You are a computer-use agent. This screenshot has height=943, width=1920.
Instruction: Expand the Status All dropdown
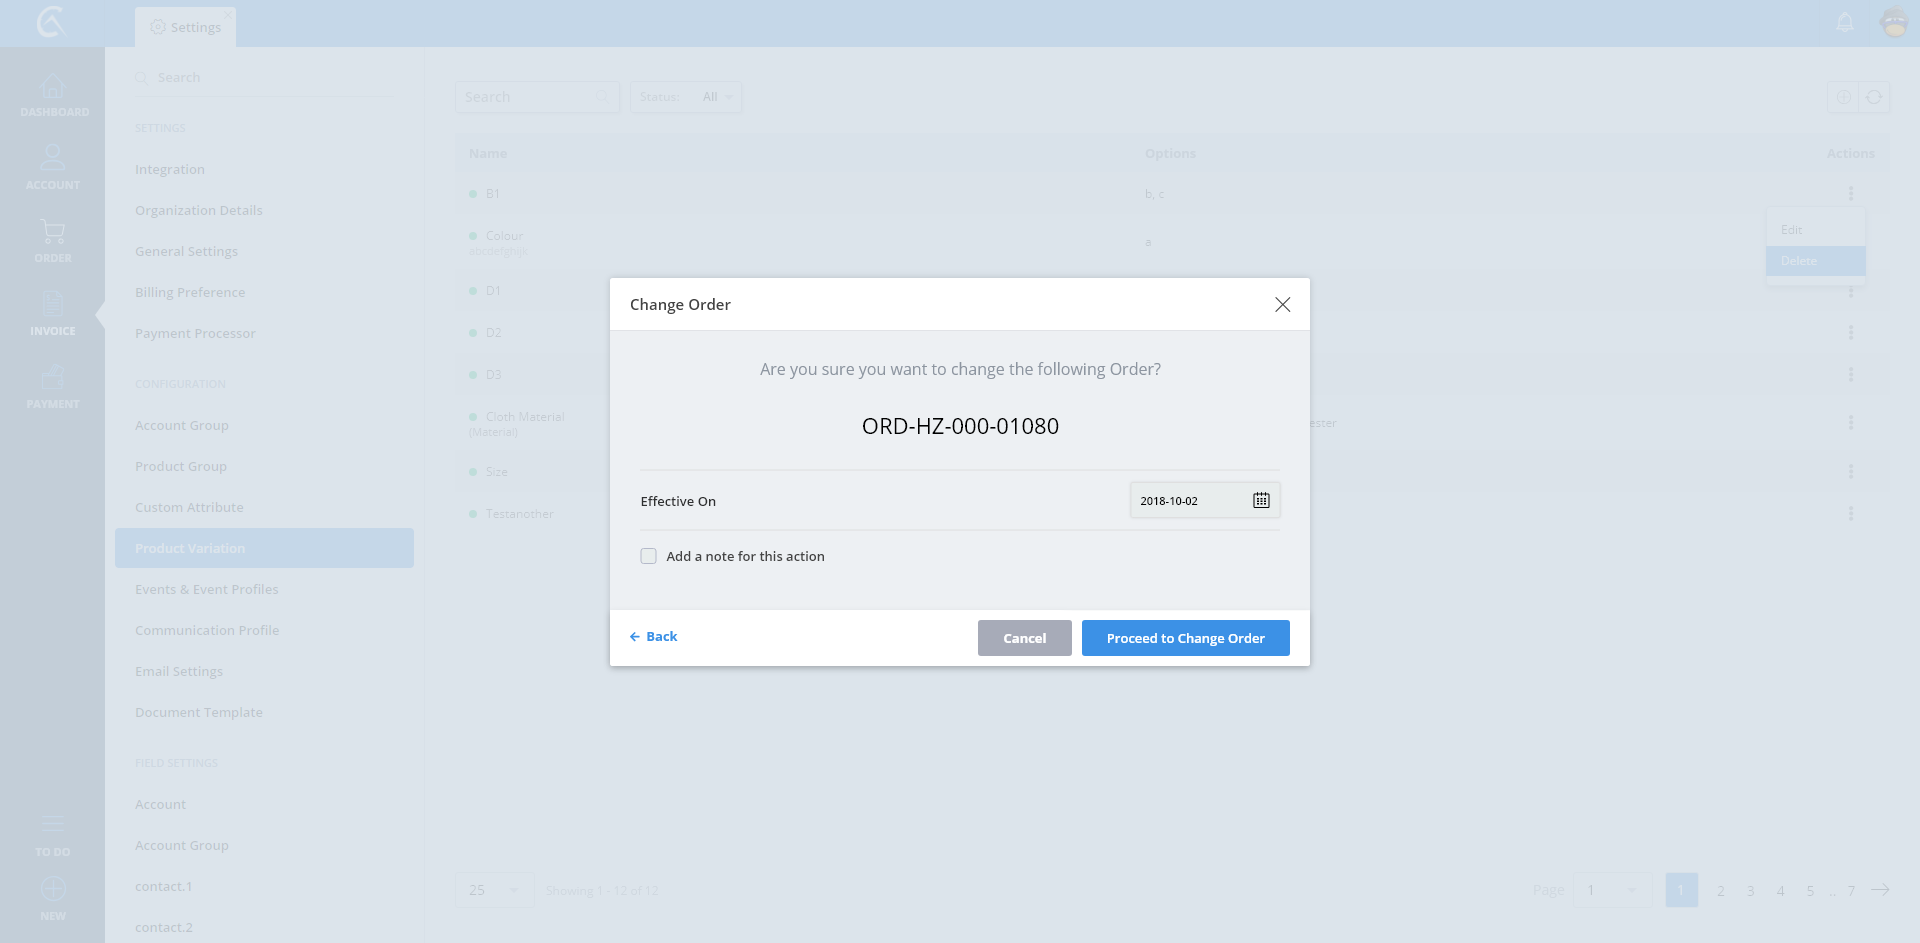click(x=686, y=97)
